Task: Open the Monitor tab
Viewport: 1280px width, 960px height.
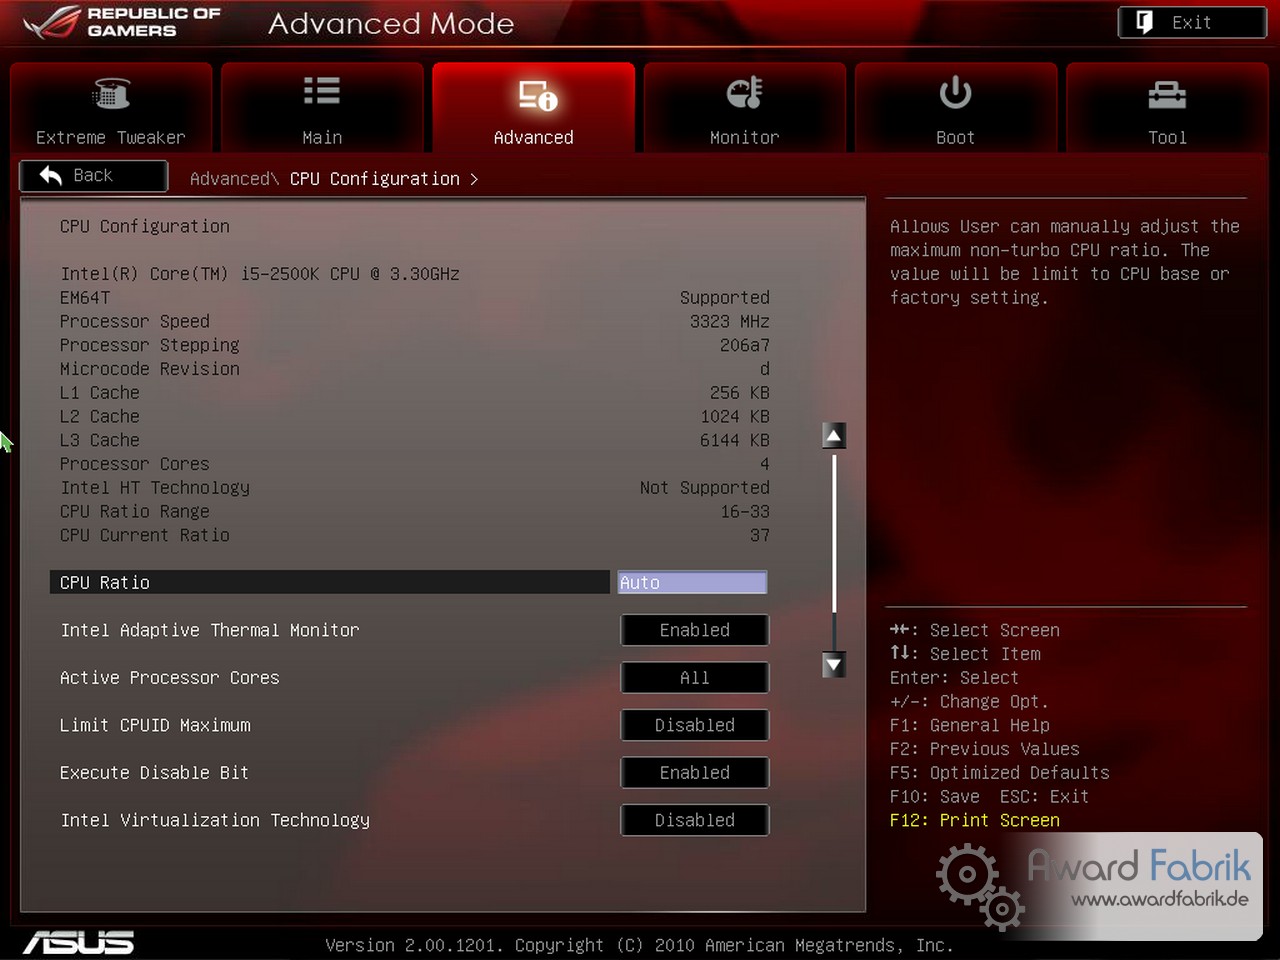Action: [744, 108]
